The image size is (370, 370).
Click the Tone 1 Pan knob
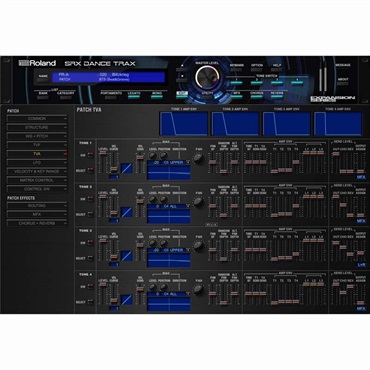(x=199, y=159)
